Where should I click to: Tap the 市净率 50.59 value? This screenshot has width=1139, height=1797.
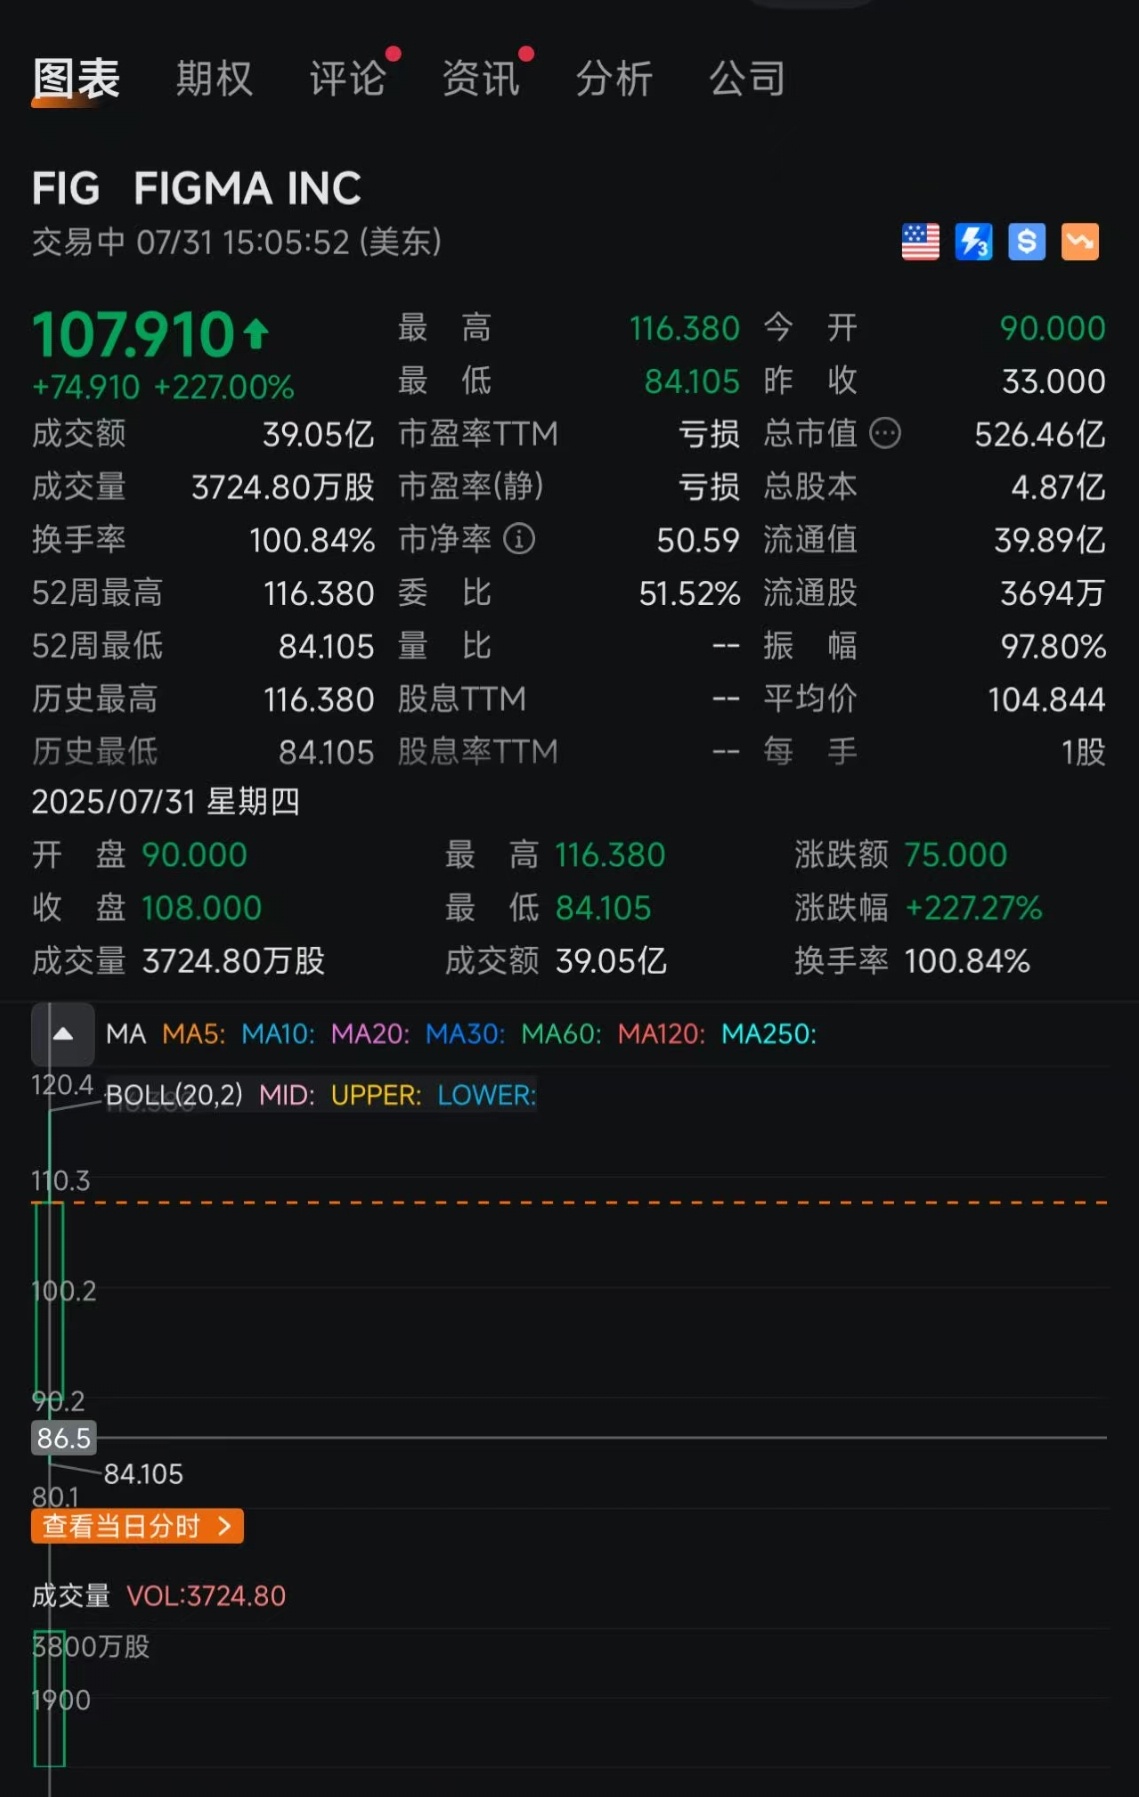click(x=698, y=540)
